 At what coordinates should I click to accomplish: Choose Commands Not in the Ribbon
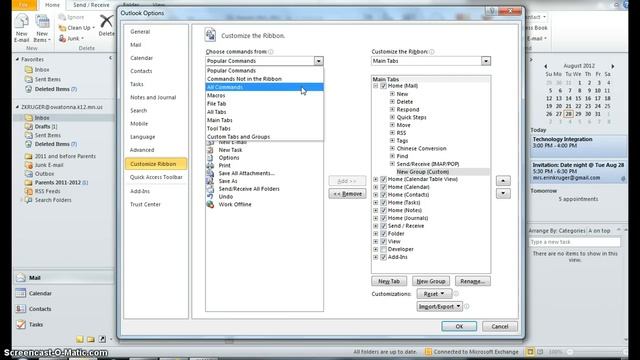tap(264, 79)
